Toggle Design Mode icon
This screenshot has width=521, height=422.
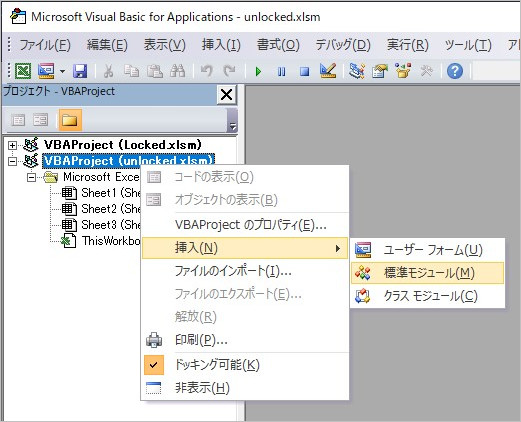(x=328, y=71)
